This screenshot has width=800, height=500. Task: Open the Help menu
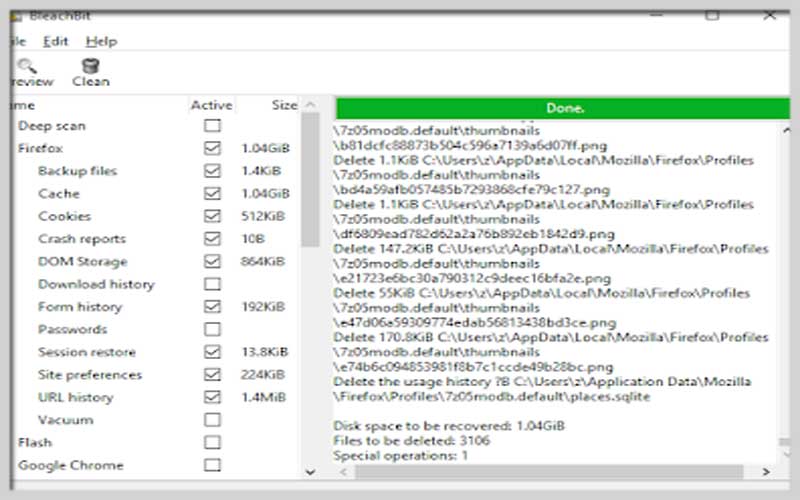pyautogui.click(x=101, y=41)
